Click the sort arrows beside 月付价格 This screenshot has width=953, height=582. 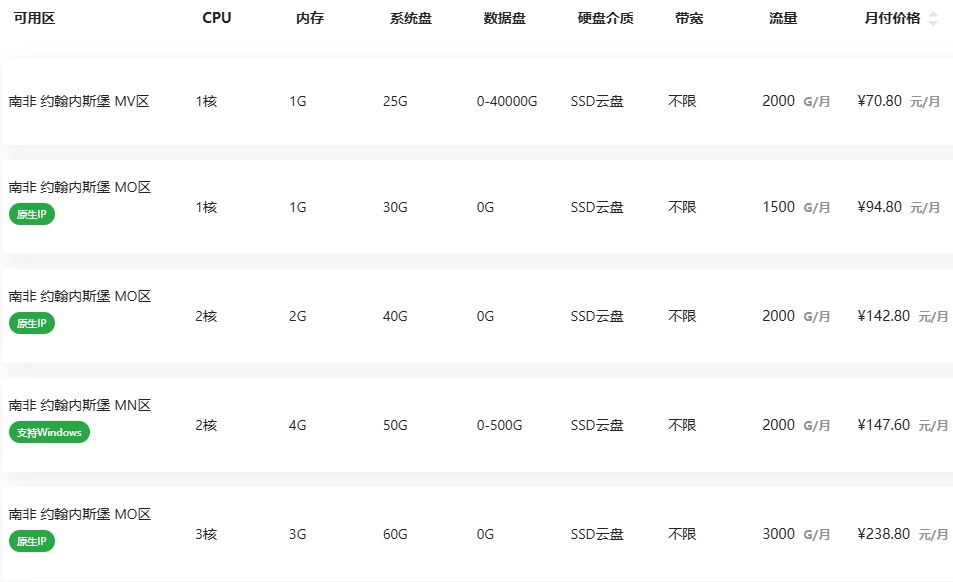(x=933, y=19)
